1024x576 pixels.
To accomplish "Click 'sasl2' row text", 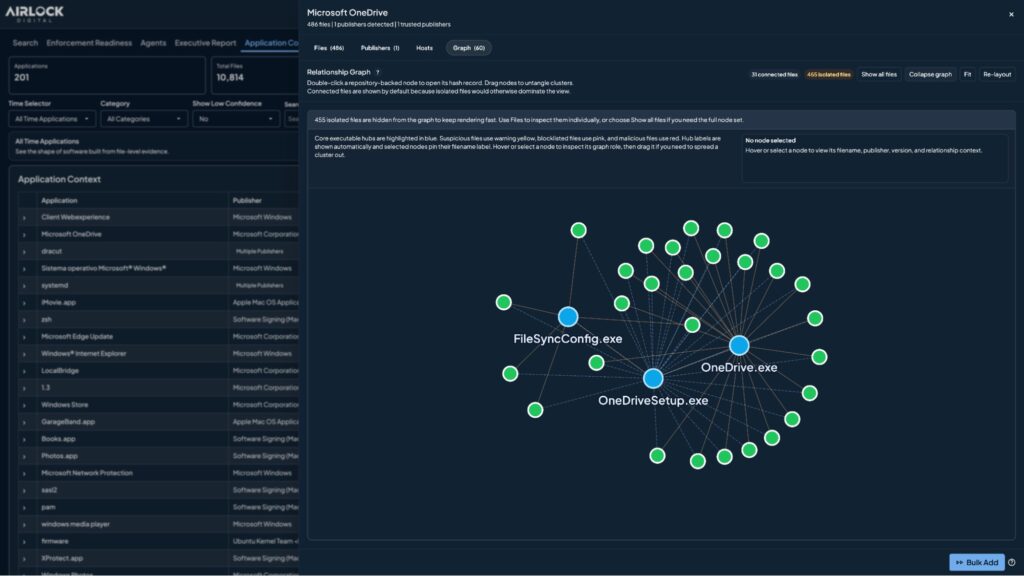I will point(49,490).
